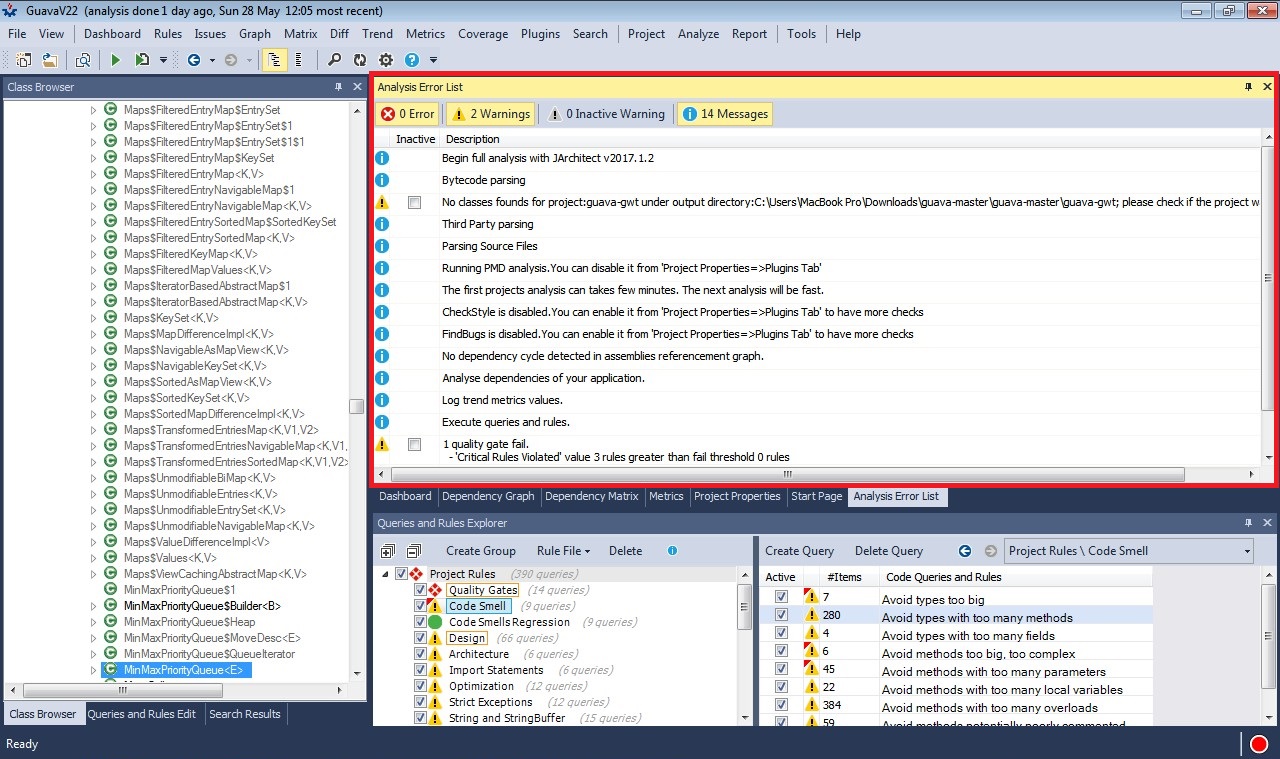The height and width of the screenshot is (759, 1280).
Task: Run analysis with the green play icon
Action: pyautogui.click(x=116, y=60)
